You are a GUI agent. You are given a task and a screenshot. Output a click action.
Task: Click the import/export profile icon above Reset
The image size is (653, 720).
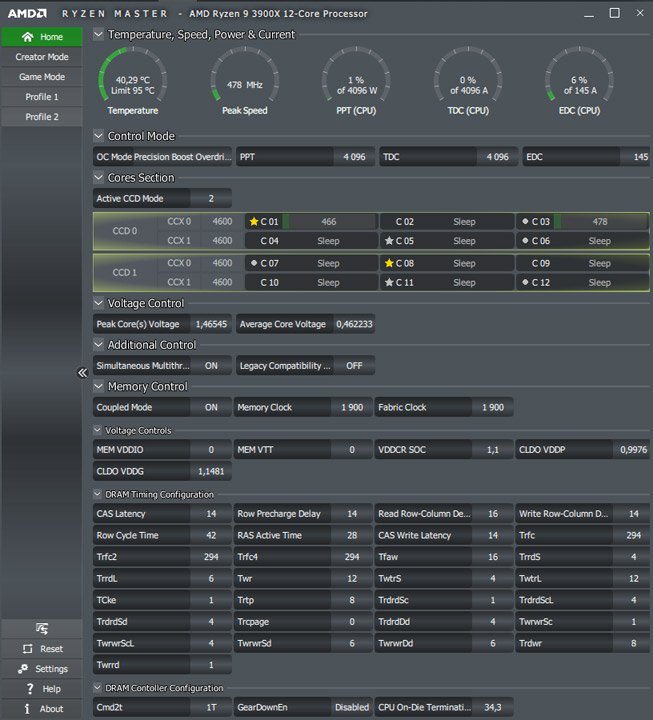[x=42, y=628]
